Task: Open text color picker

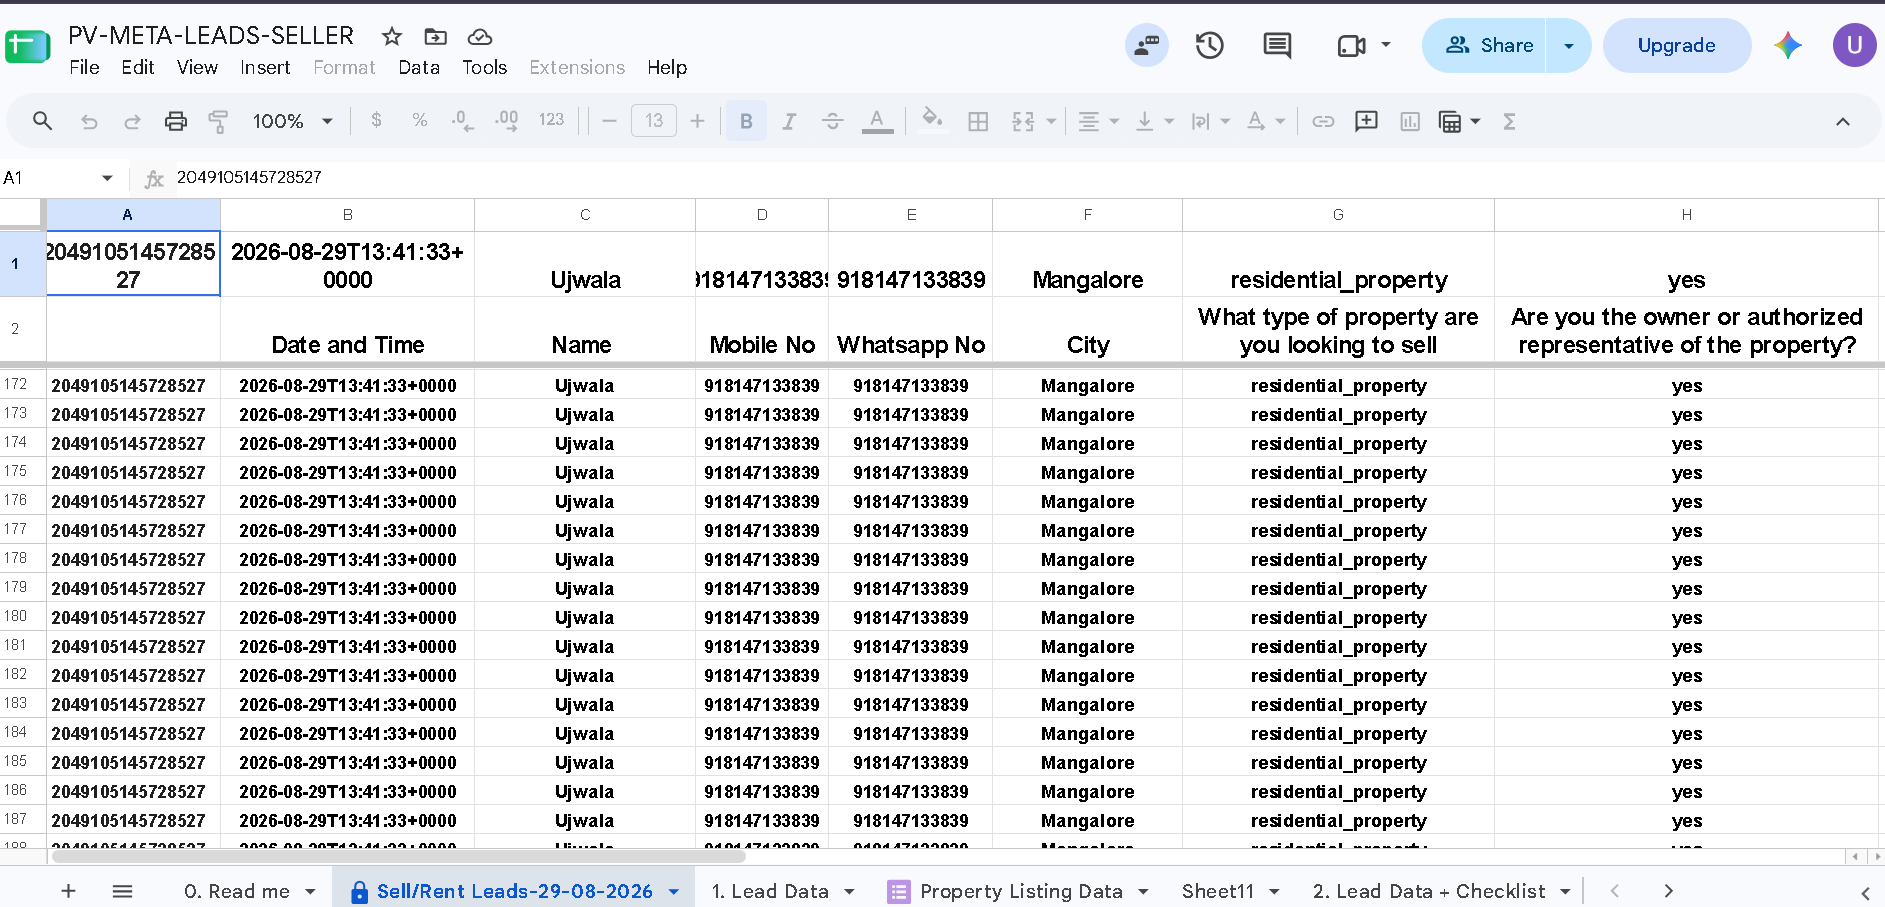Action: coord(877,121)
